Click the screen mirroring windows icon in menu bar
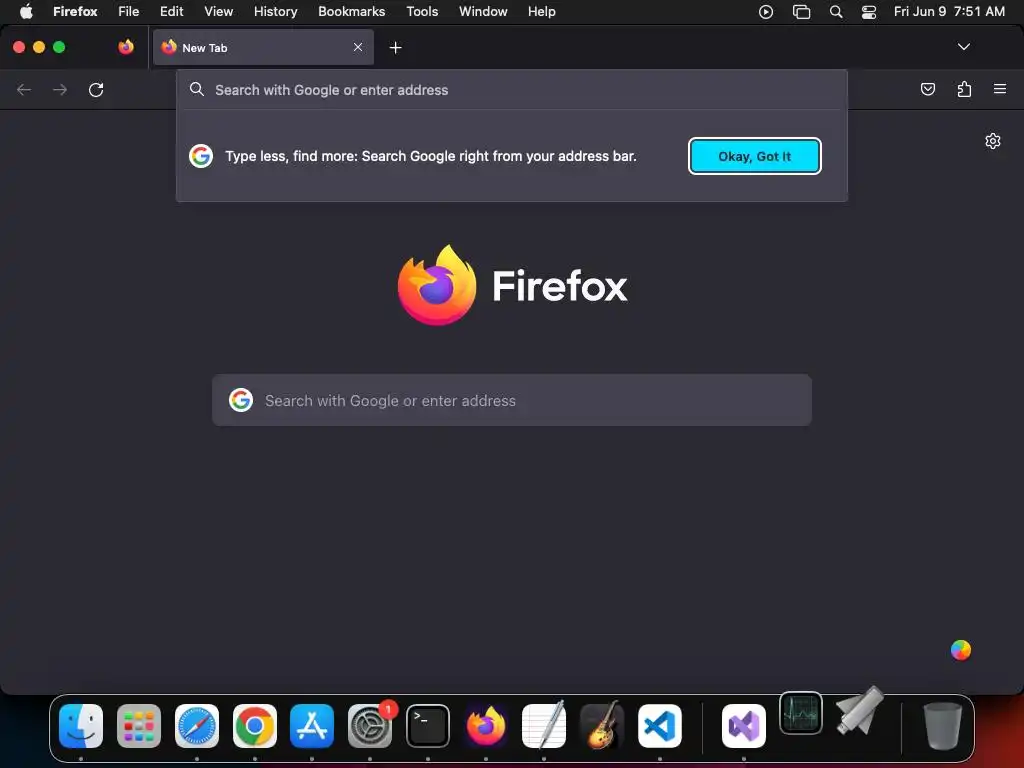 click(801, 12)
